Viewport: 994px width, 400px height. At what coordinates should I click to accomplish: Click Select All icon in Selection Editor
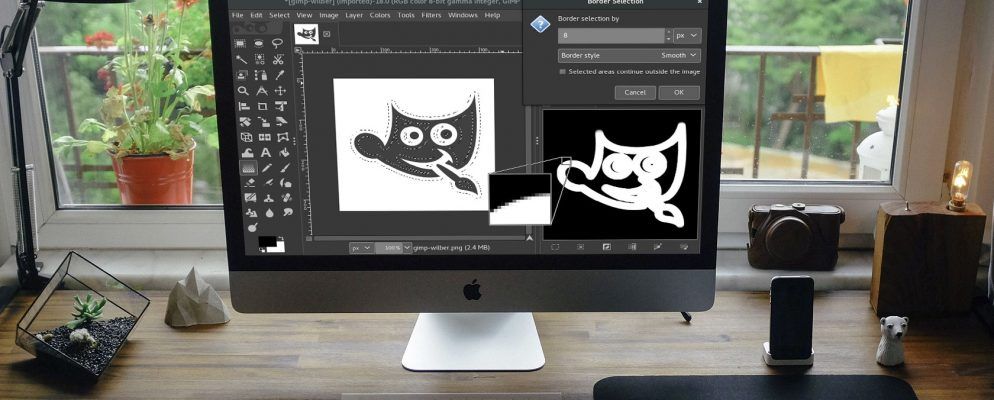point(555,247)
